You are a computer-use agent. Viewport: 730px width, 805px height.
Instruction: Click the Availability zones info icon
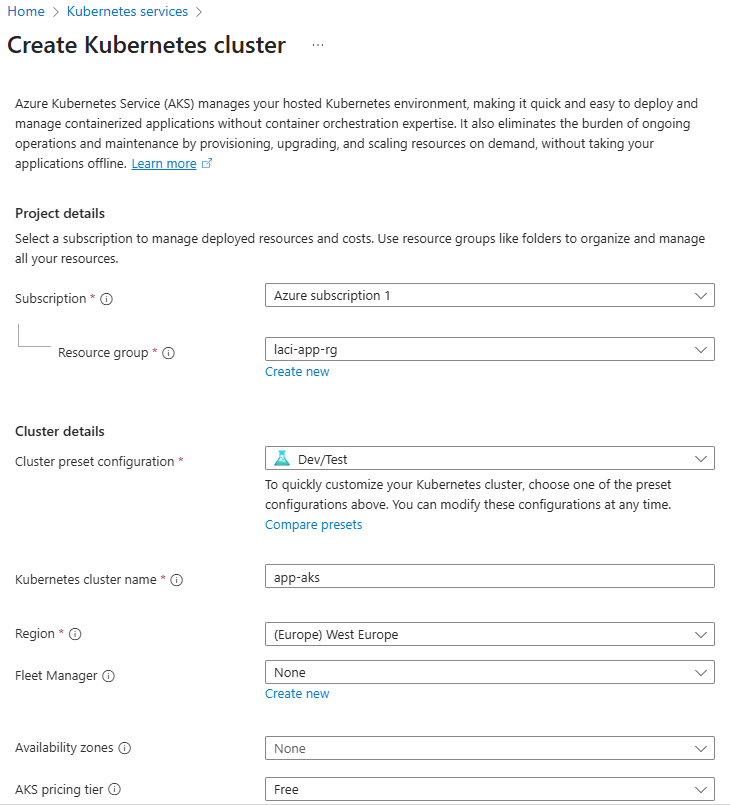(x=125, y=748)
